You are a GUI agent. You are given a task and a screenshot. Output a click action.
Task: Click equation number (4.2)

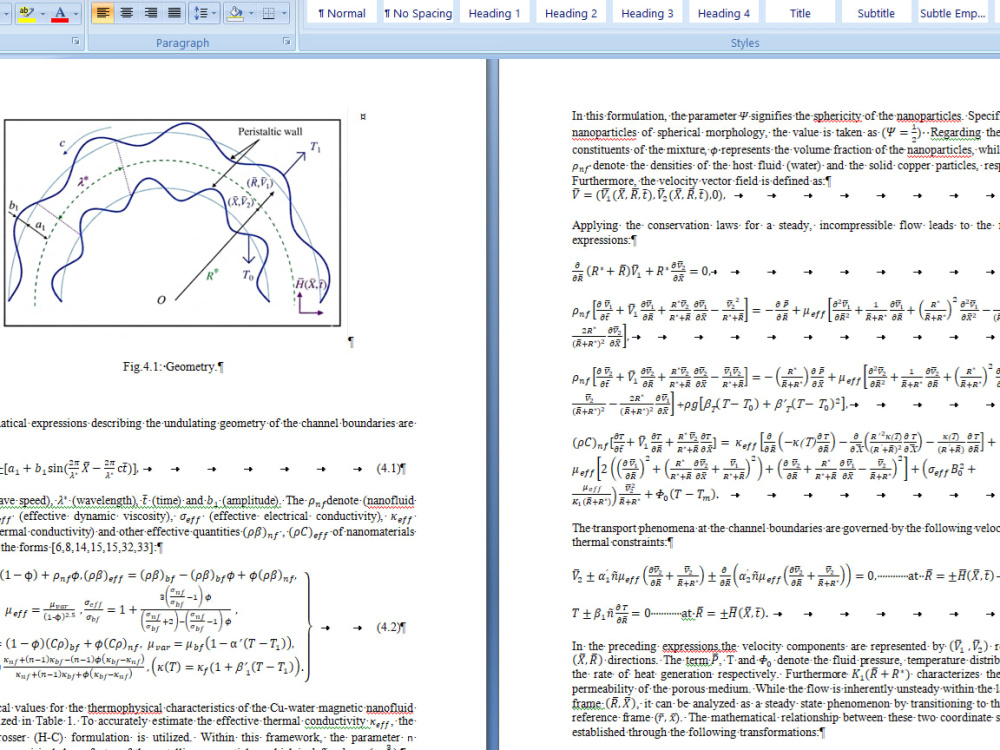click(x=388, y=627)
